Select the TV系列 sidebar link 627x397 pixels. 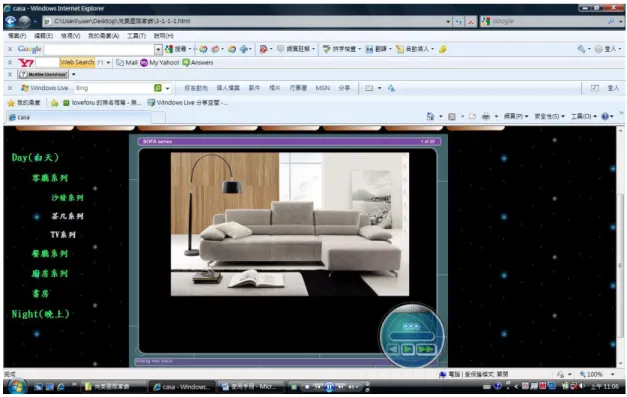coord(63,235)
